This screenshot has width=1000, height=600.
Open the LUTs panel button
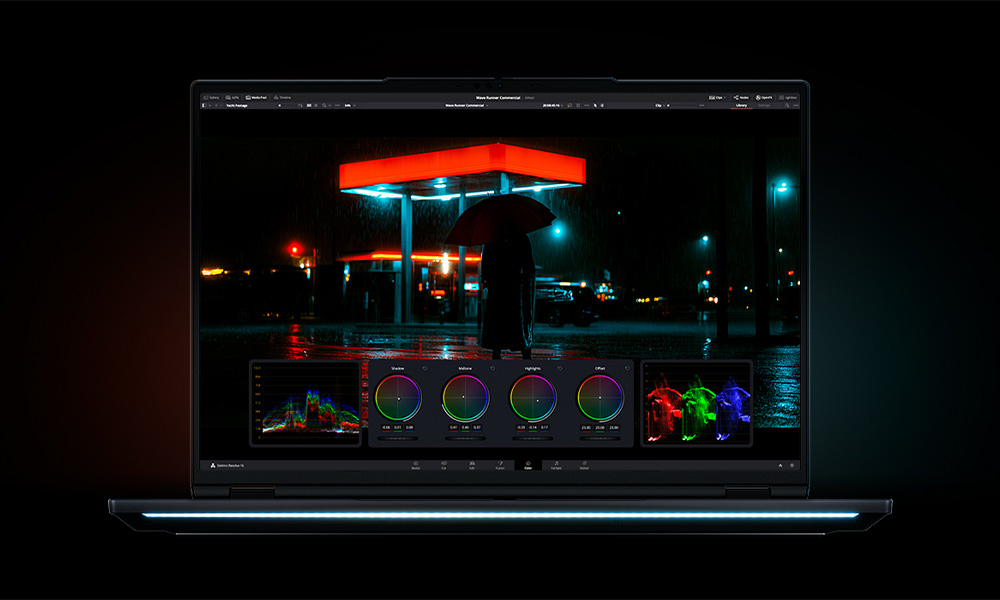[232, 98]
